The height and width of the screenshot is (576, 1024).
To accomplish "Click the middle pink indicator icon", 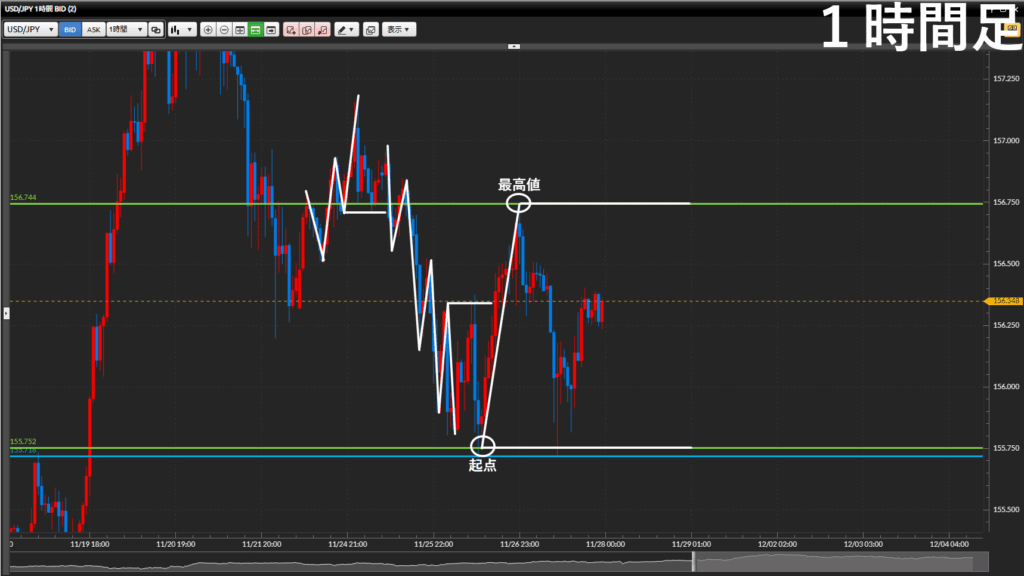I will tap(307, 30).
